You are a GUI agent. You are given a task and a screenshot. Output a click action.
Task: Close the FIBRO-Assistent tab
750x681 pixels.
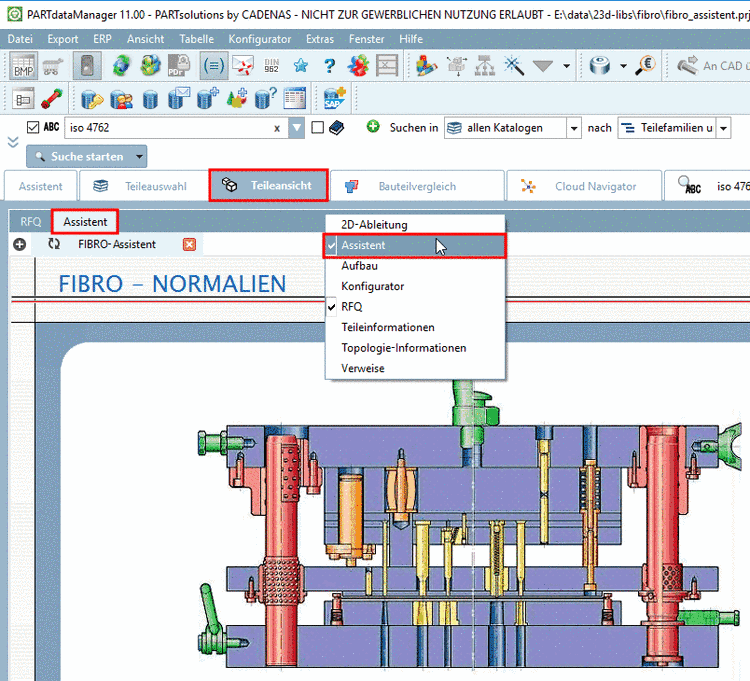[x=189, y=244]
